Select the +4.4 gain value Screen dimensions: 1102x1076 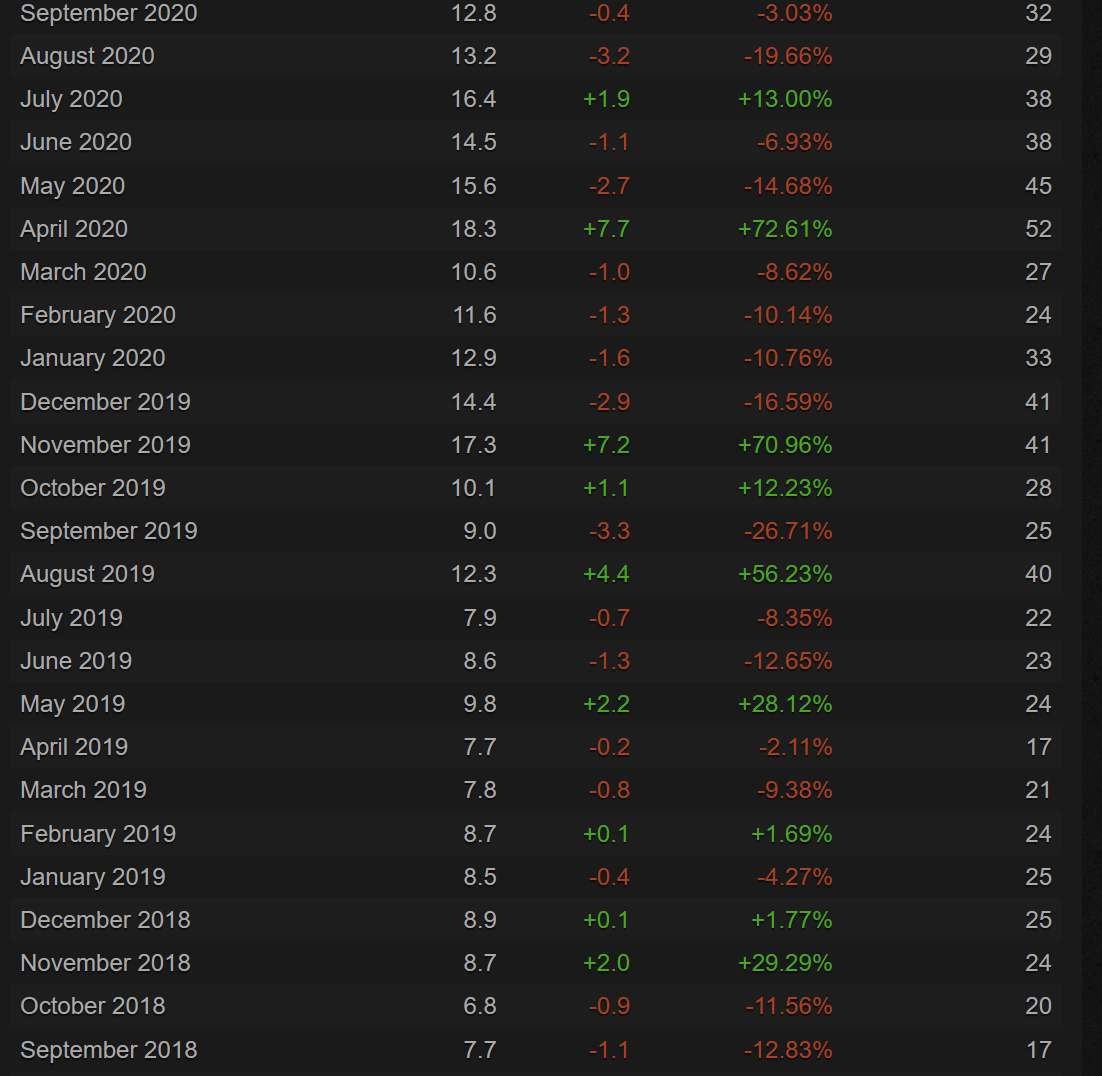pos(607,574)
